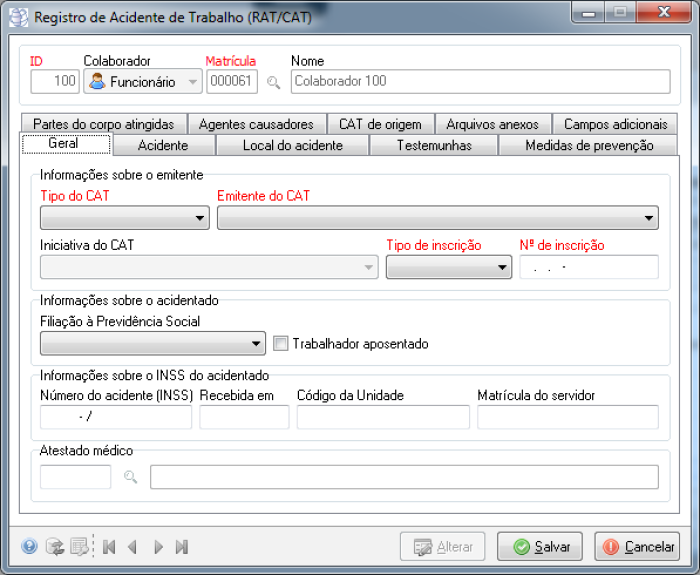This screenshot has height=575, width=700.
Task: Enable the Trabalhador aposentado checkbox
Action: click(281, 344)
